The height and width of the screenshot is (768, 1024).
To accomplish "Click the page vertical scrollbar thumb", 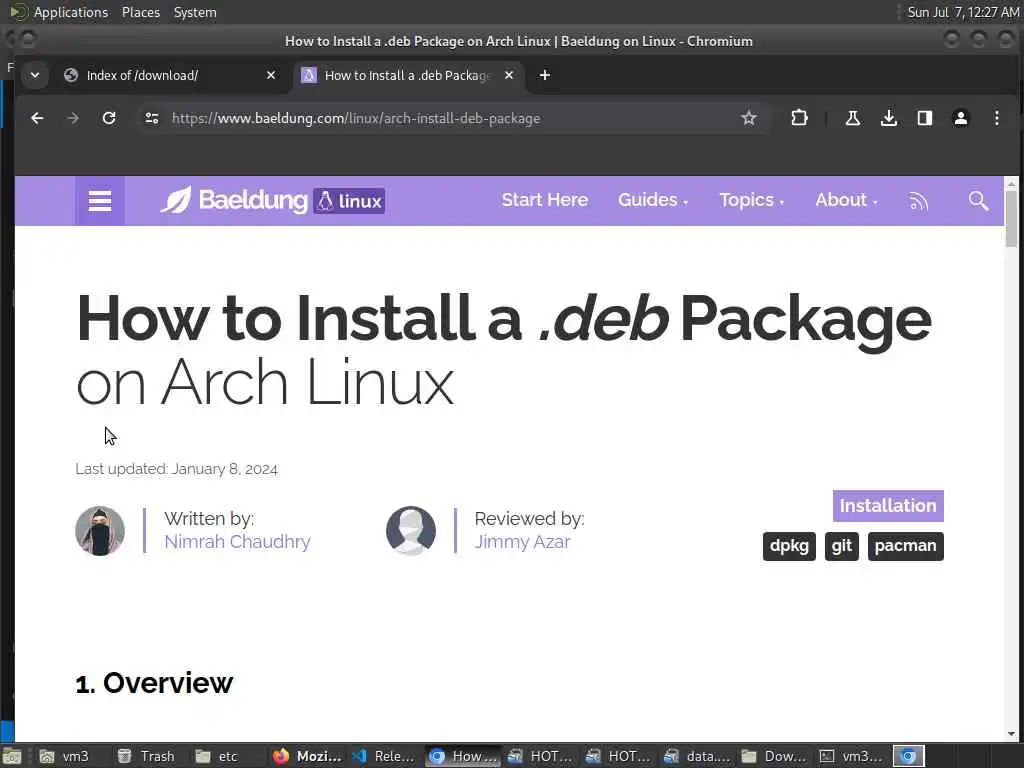I will tap(1012, 219).
